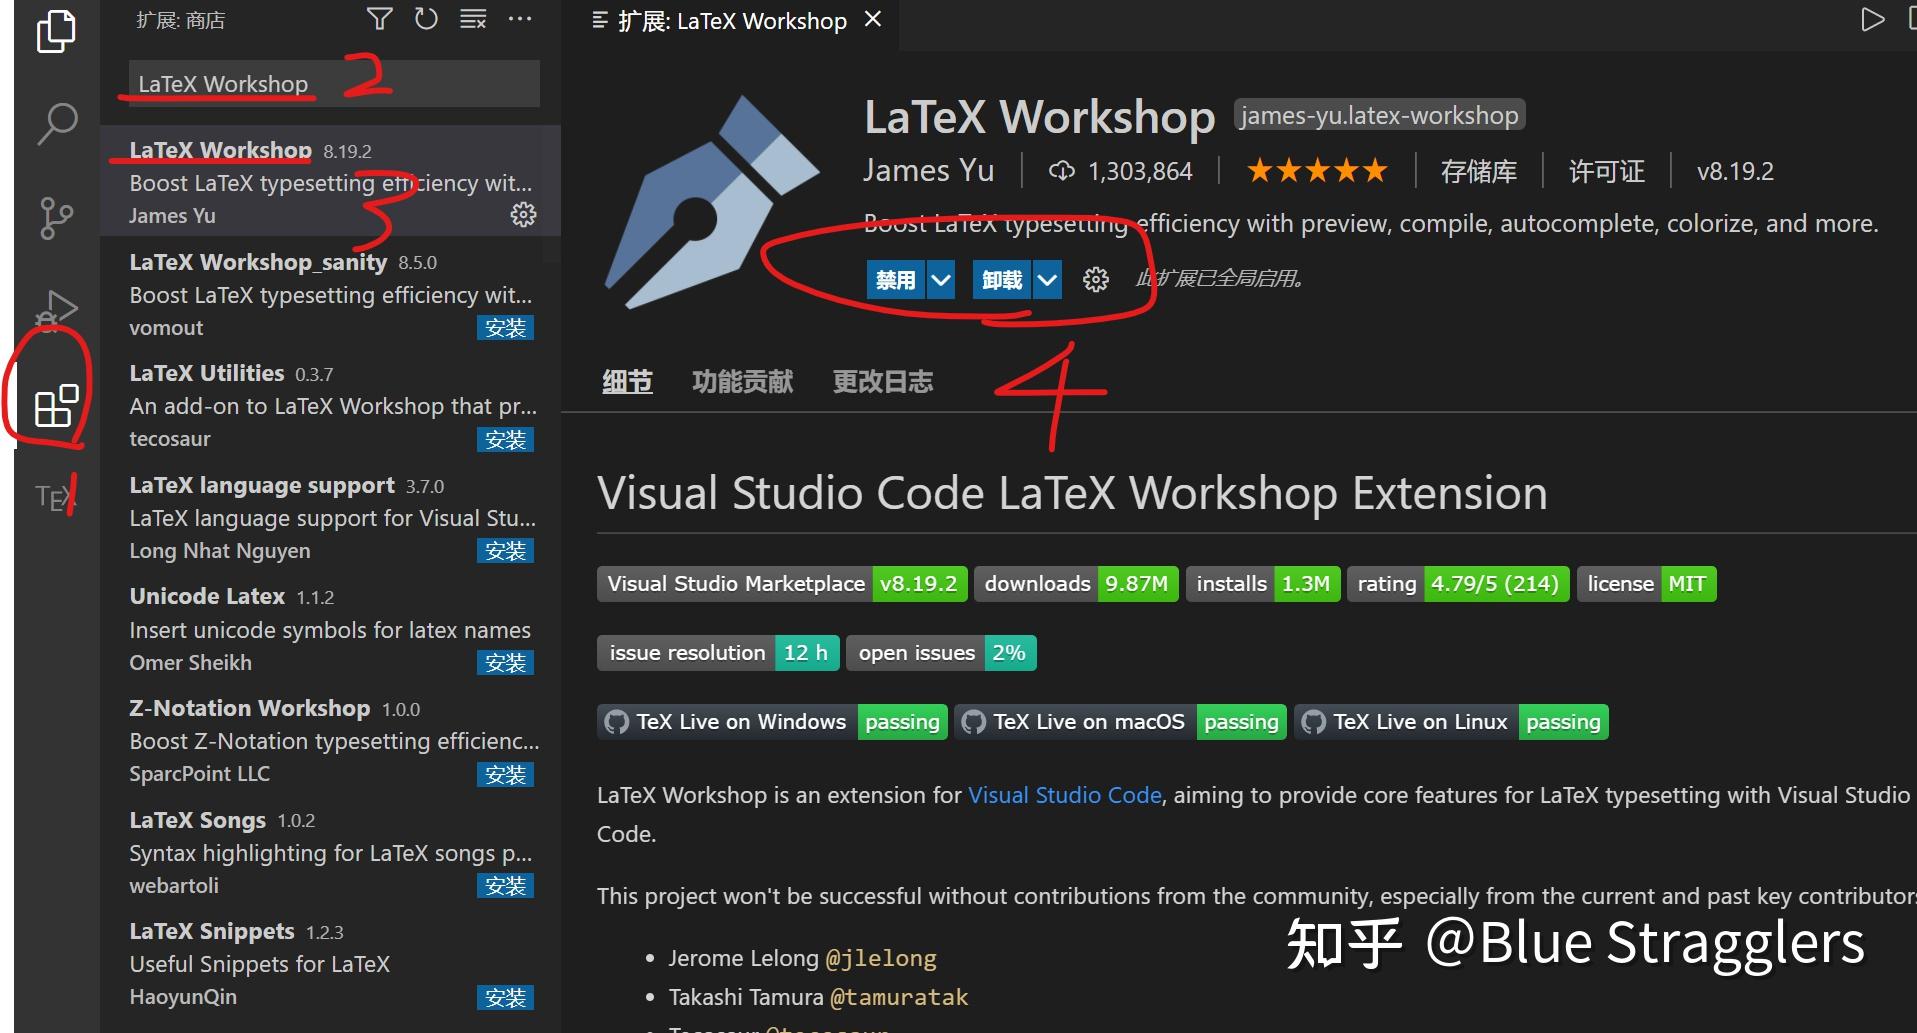Open settings gear for LaTeX Workshop list entry
The image size is (1917, 1033).
[523, 214]
